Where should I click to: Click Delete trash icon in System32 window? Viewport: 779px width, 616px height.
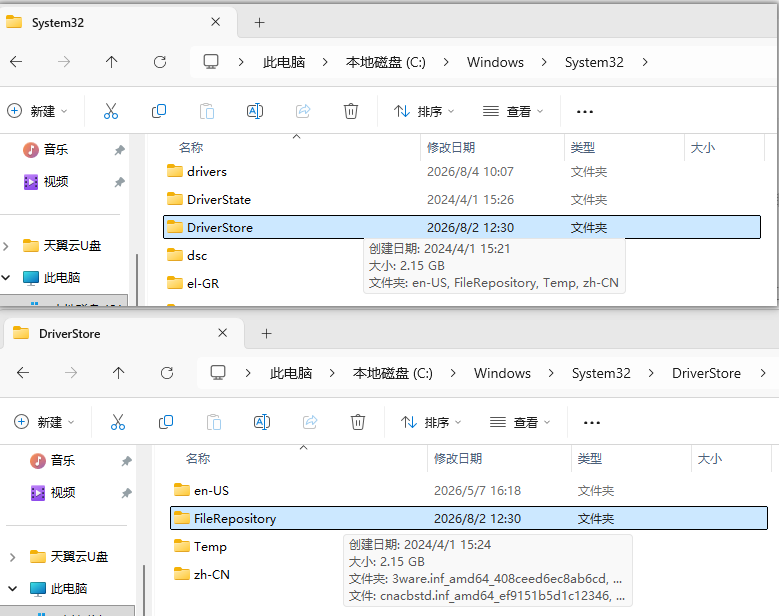coord(351,111)
